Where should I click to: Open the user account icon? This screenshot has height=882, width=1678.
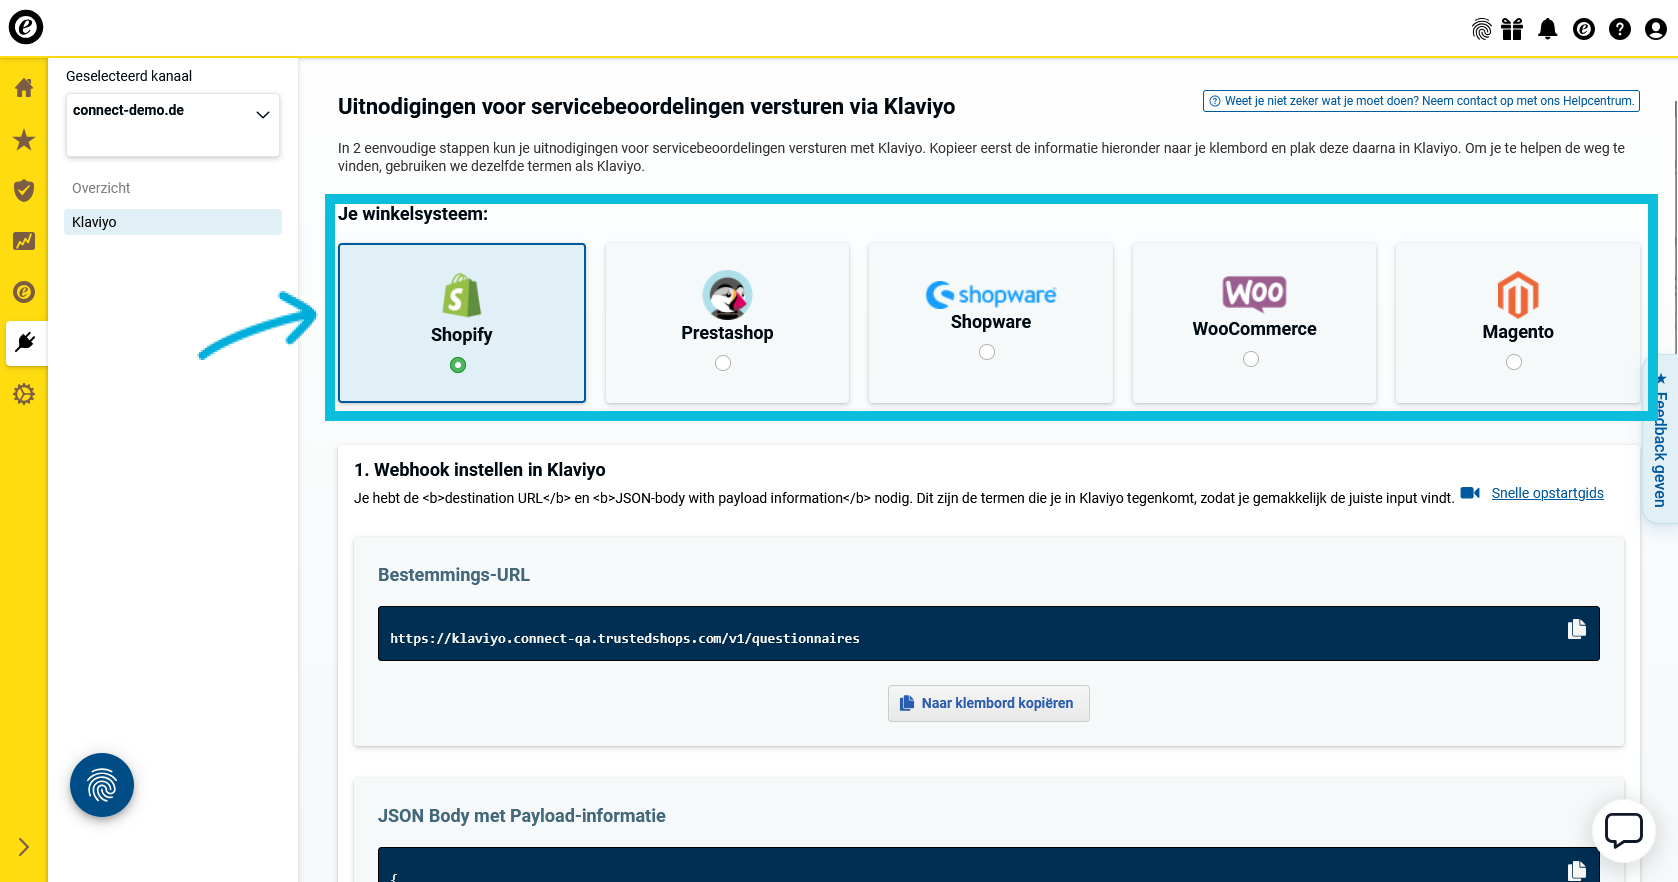coord(1656,29)
